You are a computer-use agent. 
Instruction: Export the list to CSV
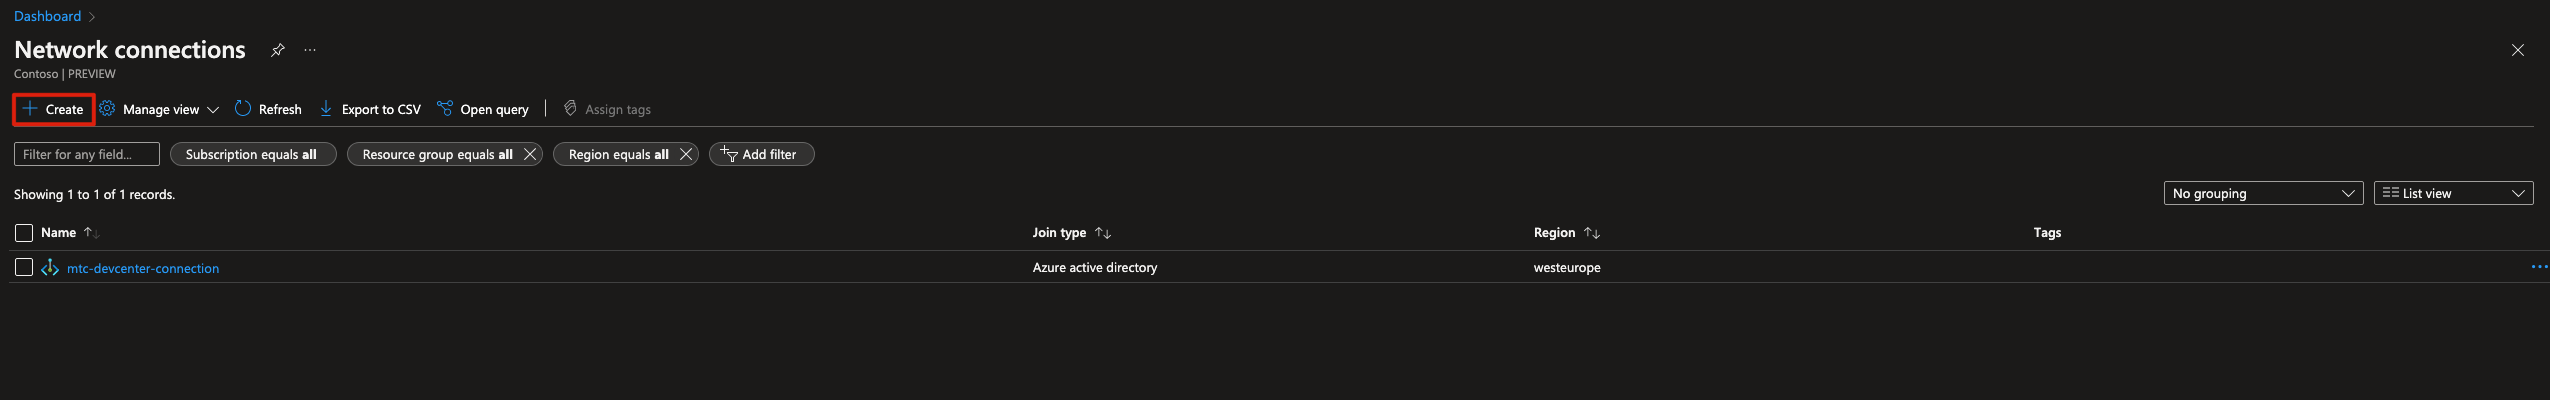369,109
